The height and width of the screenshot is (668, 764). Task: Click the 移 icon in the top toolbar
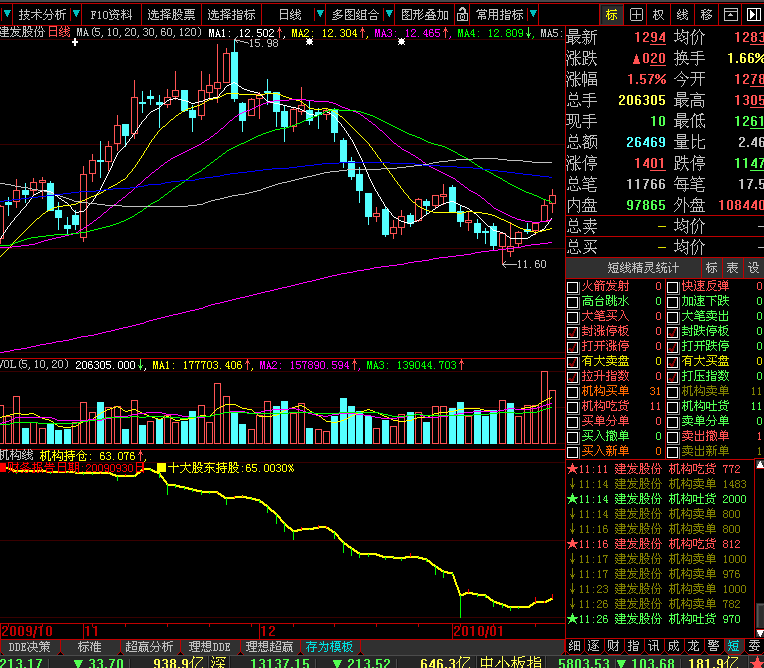pyautogui.click(x=707, y=15)
